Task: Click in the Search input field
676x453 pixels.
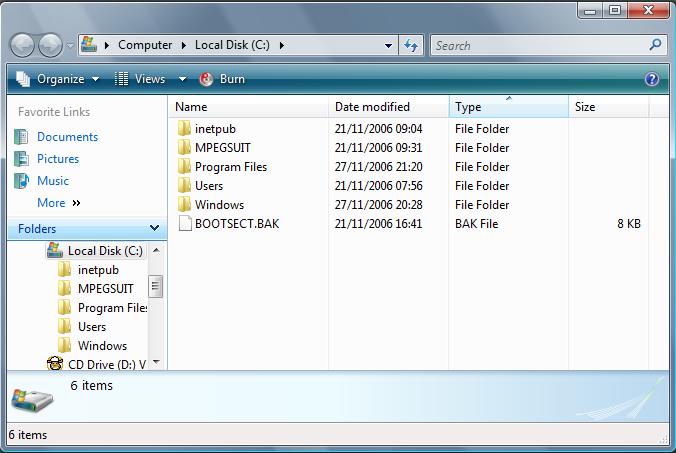Action: (x=539, y=45)
